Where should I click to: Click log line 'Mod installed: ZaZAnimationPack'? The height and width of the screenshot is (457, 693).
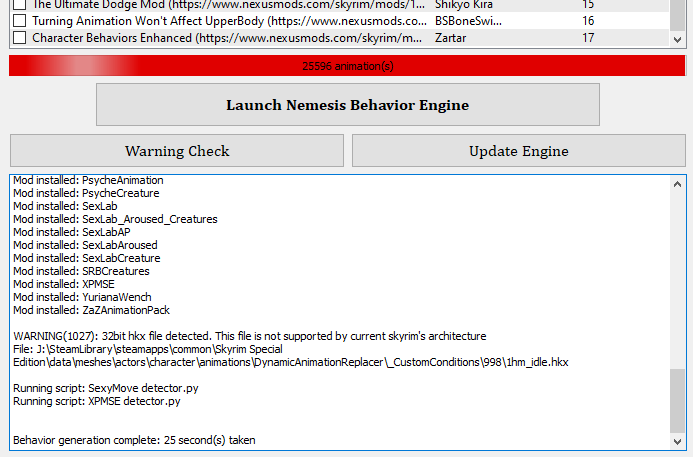[91, 310]
